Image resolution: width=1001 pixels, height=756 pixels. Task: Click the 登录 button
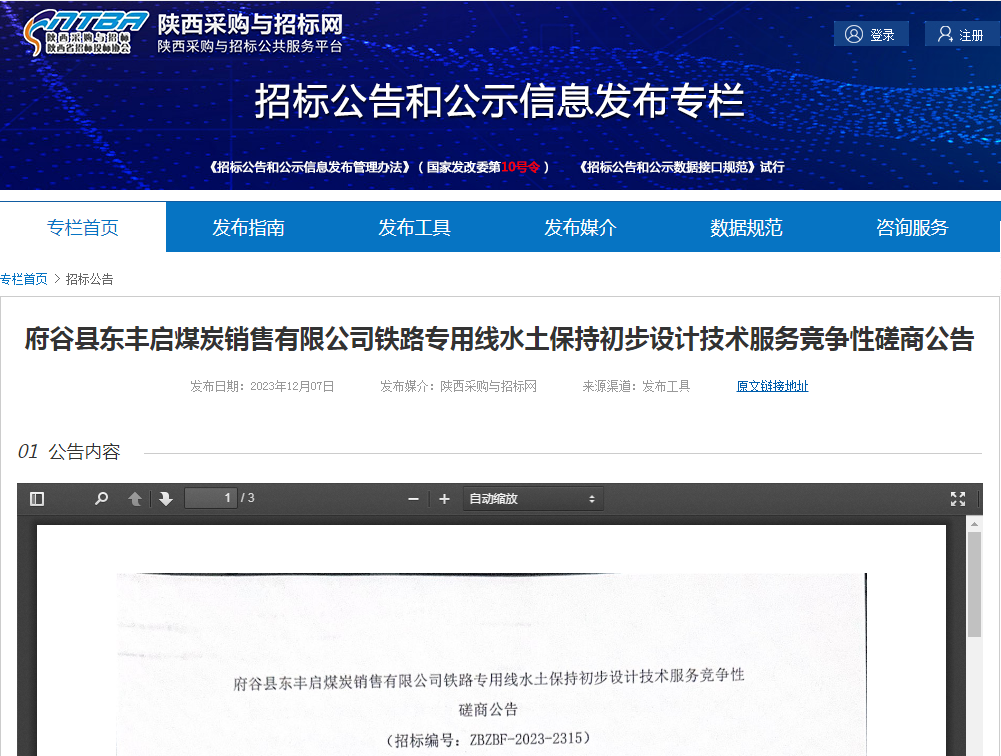coord(871,34)
